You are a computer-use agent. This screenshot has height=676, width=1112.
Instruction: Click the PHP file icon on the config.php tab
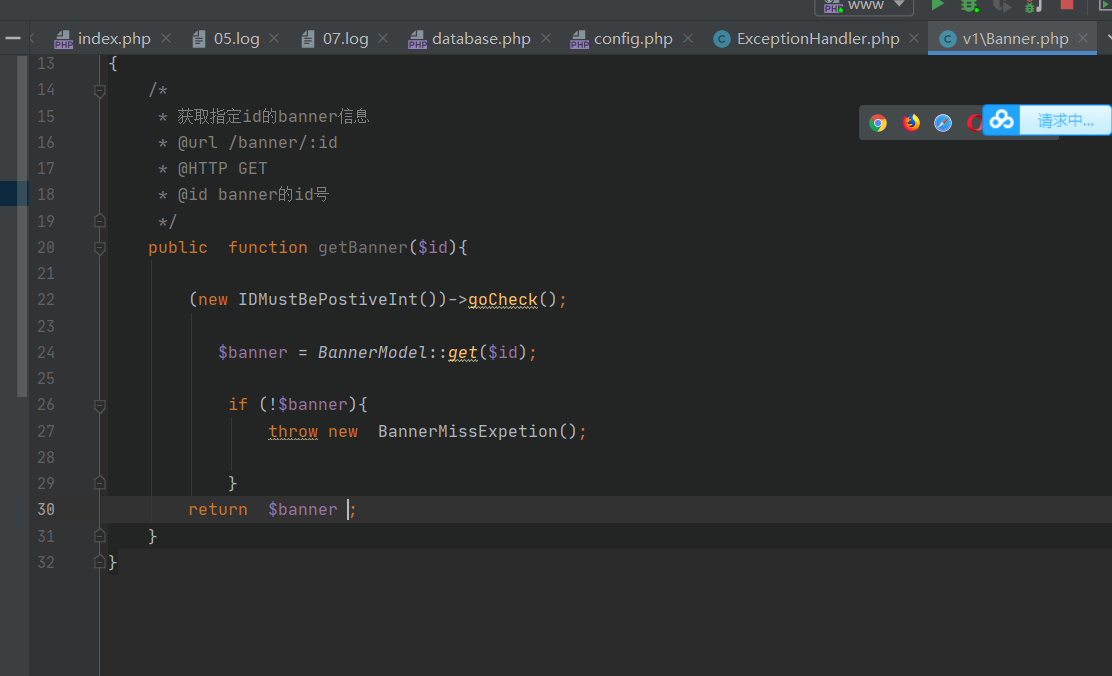pos(579,39)
